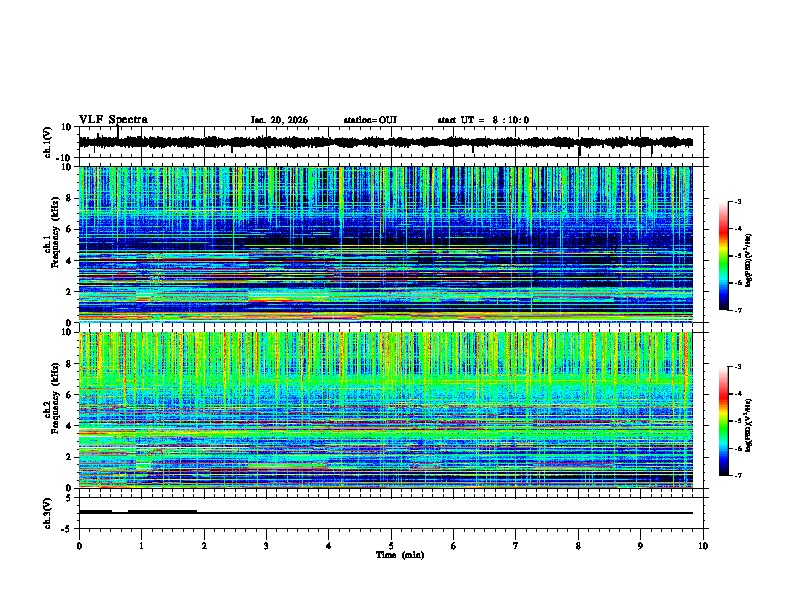The width and height of the screenshot is (792, 612).
Task: Click time axis tick label "0"
Action: tap(79, 546)
